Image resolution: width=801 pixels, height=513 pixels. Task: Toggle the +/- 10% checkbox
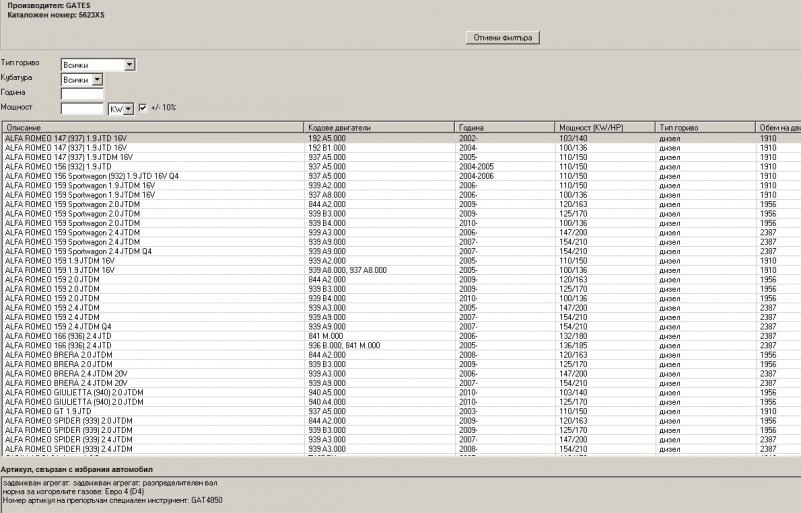[x=143, y=107]
